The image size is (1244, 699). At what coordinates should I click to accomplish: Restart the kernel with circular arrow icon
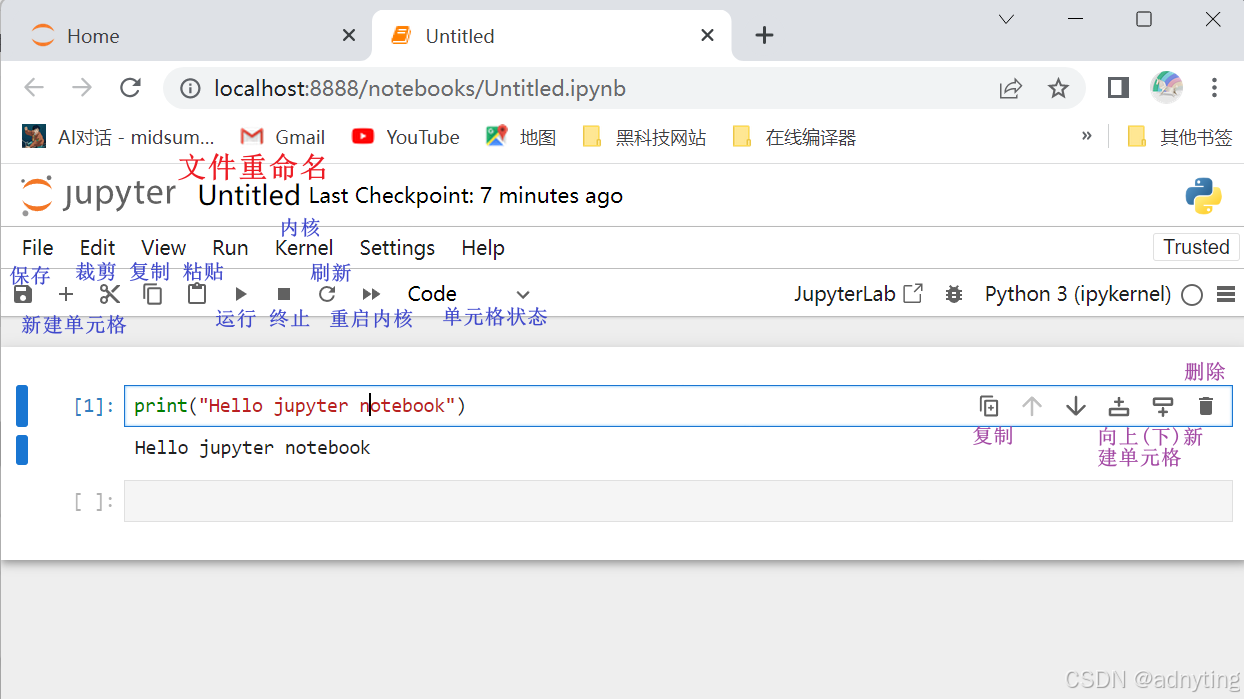click(x=327, y=294)
